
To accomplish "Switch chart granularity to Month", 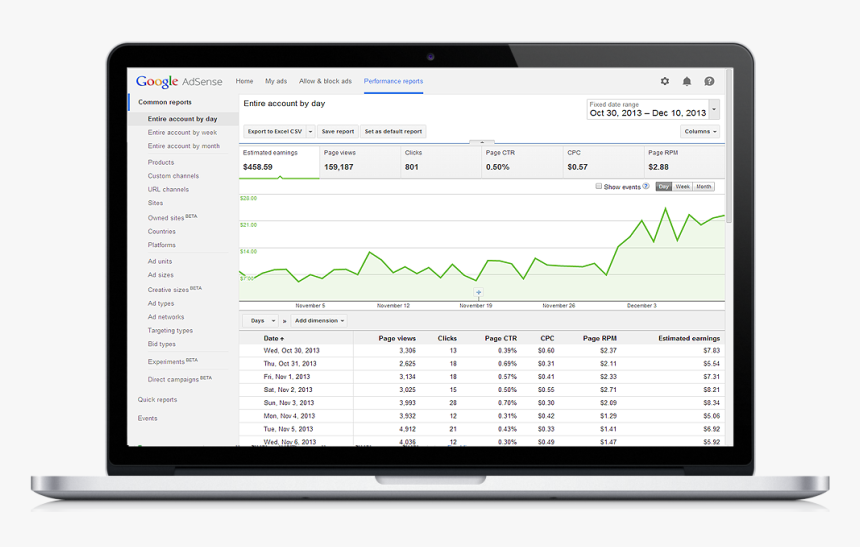I will pos(704,187).
